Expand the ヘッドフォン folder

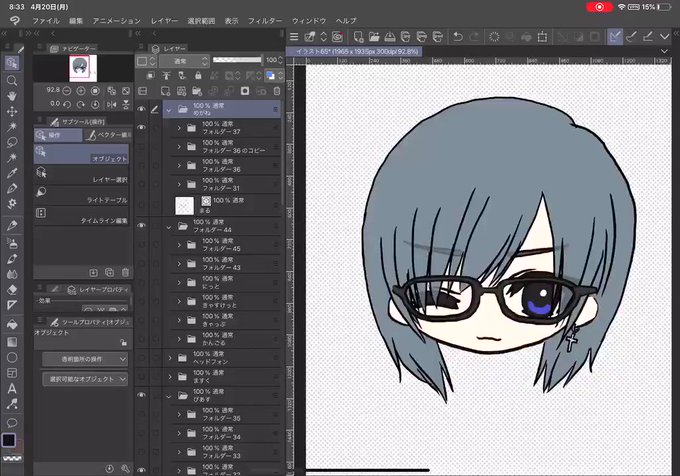pos(170,358)
